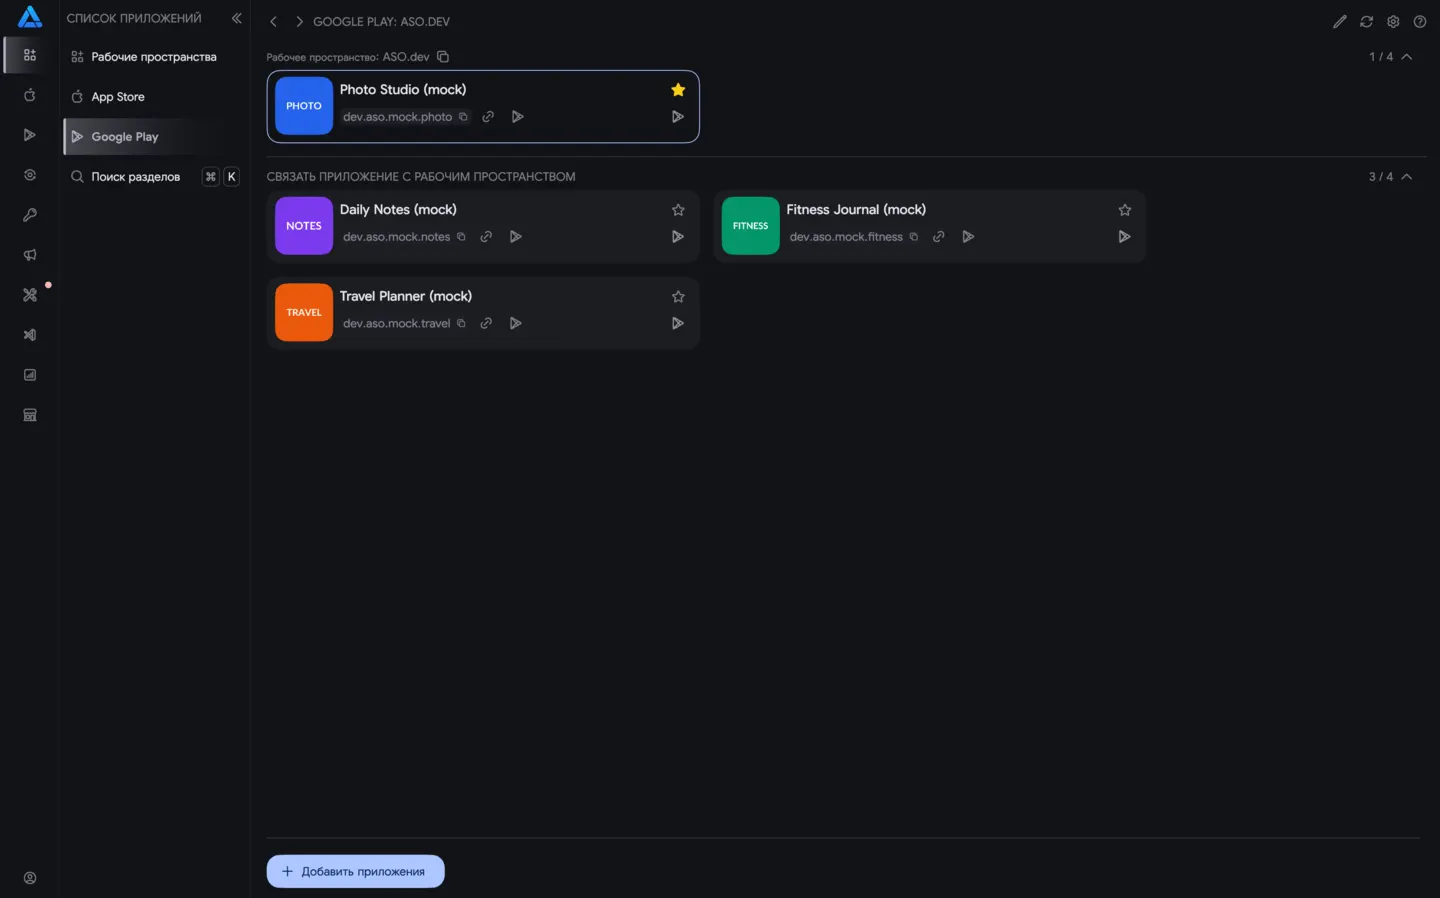Select Рабочие пространства in side panel
This screenshot has width=1440, height=898.
[153, 57]
